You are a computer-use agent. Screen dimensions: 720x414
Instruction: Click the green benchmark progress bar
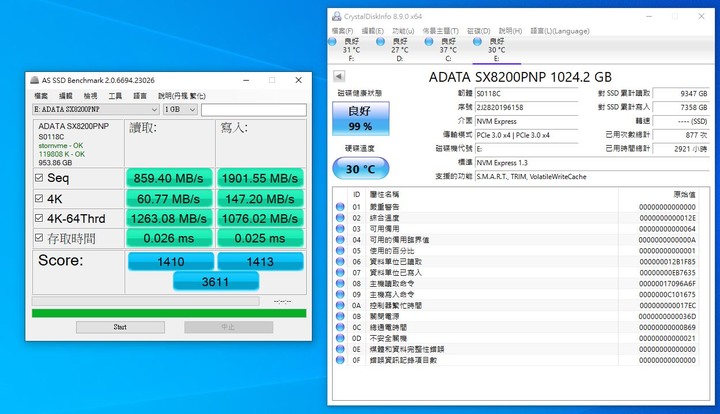click(169, 313)
